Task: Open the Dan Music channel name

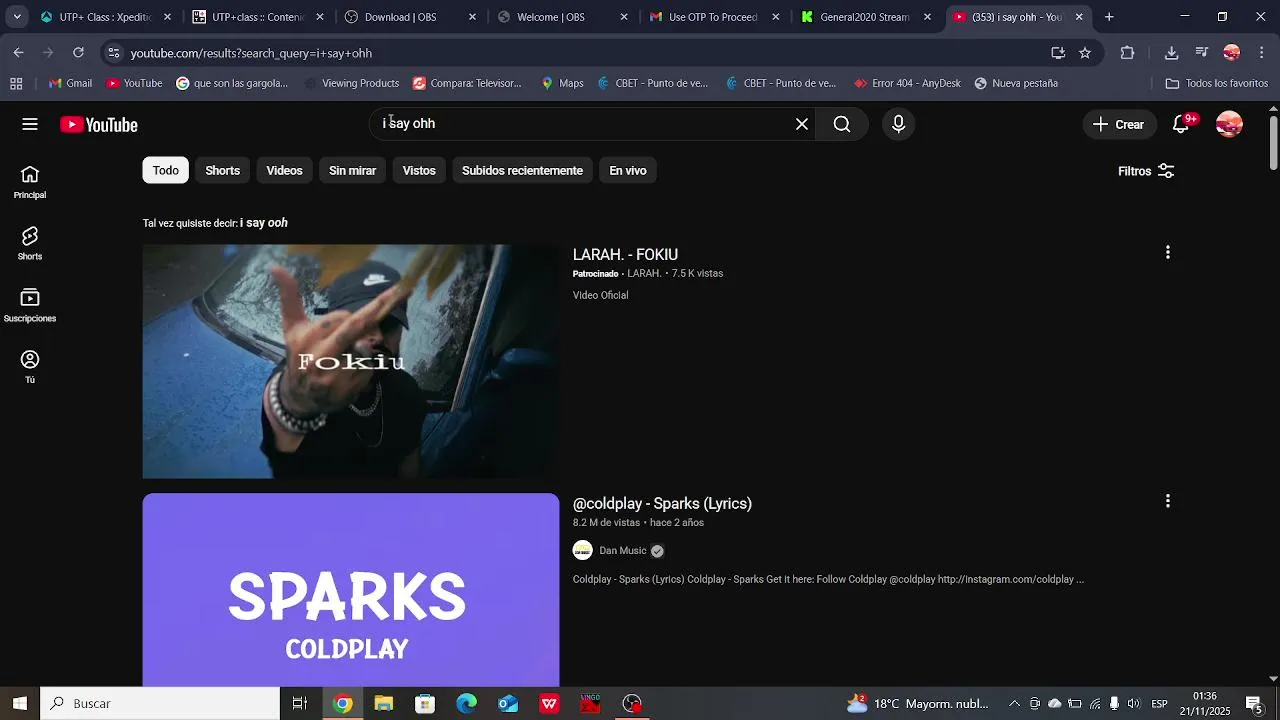Action: pos(622,551)
